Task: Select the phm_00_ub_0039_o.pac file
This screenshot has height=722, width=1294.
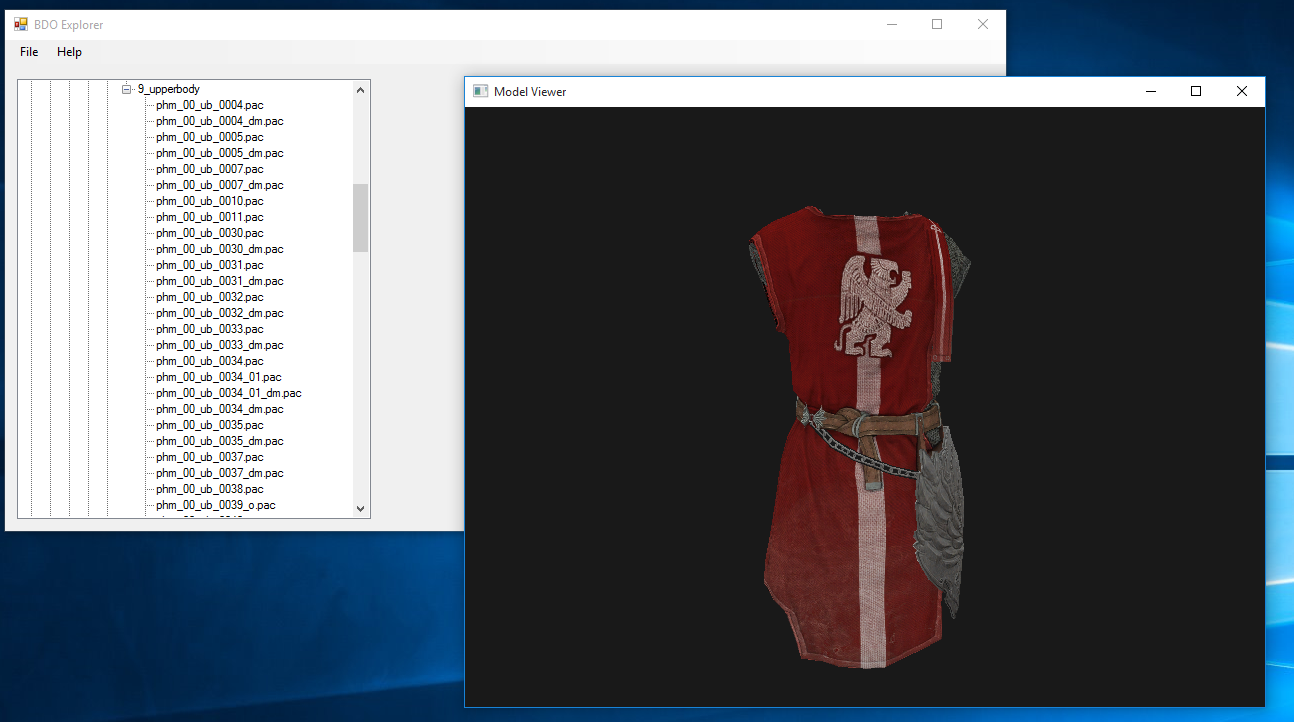Action: (215, 505)
